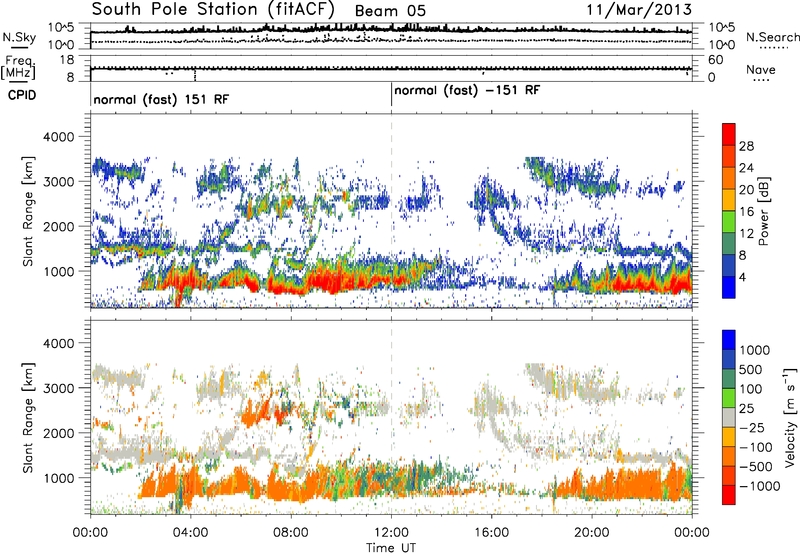Click the "24" label on Power colorbar
800x554 pixels.
pyautogui.click(x=746, y=168)
